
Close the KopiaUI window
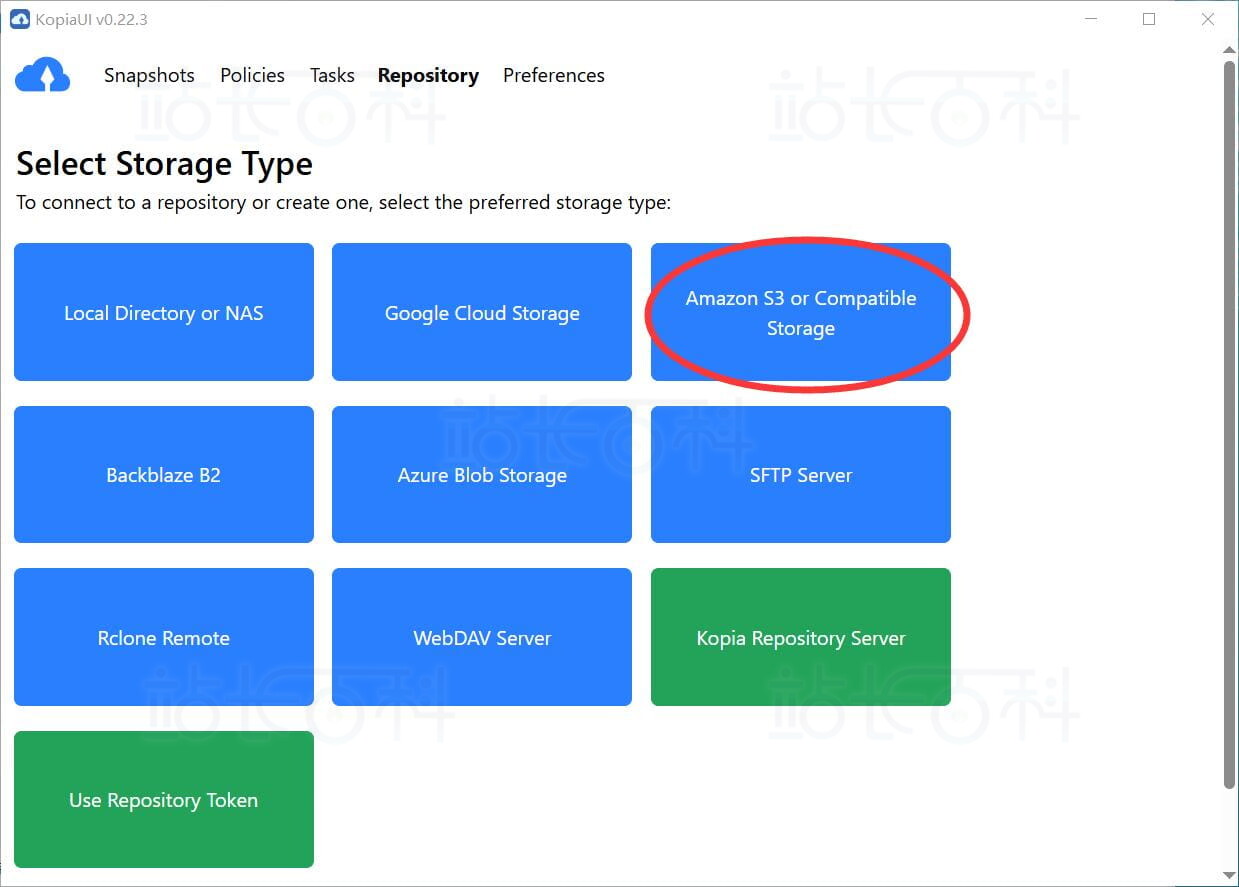tap(1207, 19)
